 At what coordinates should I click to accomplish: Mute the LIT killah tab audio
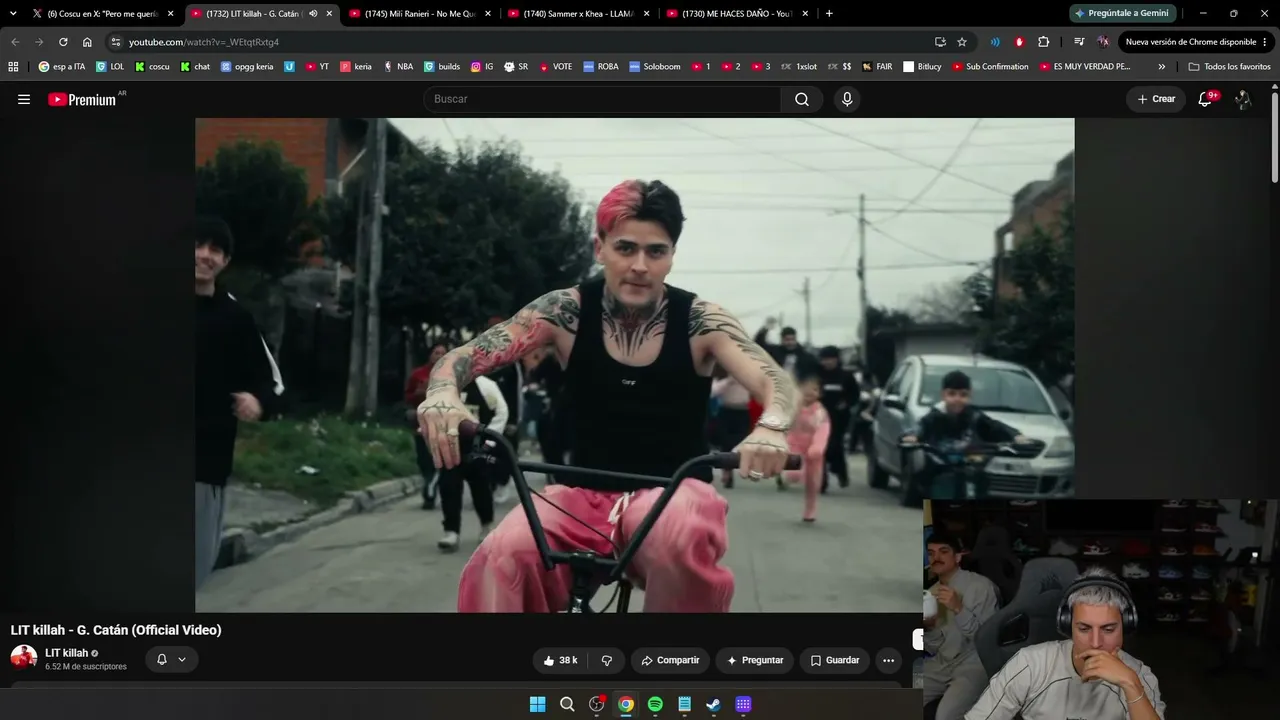coord(313,14)
